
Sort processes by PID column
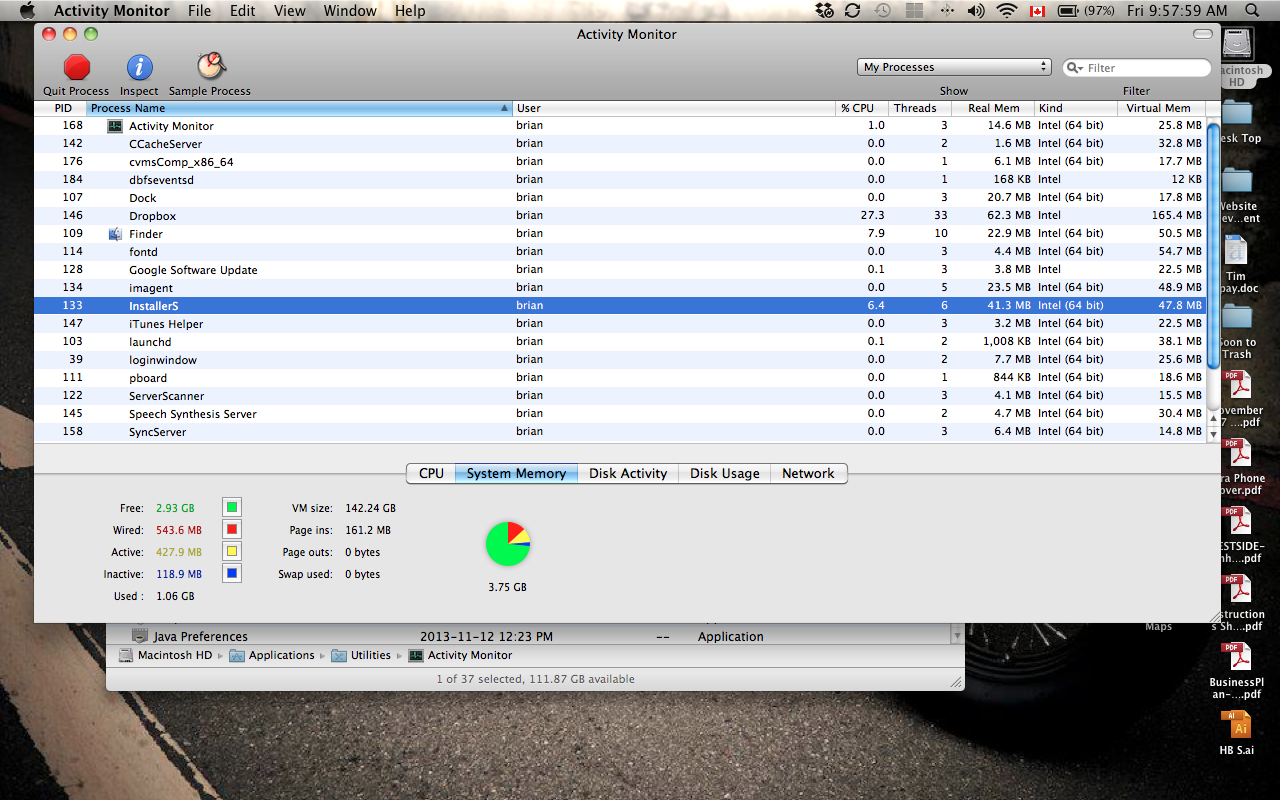[x=60, y=108]
